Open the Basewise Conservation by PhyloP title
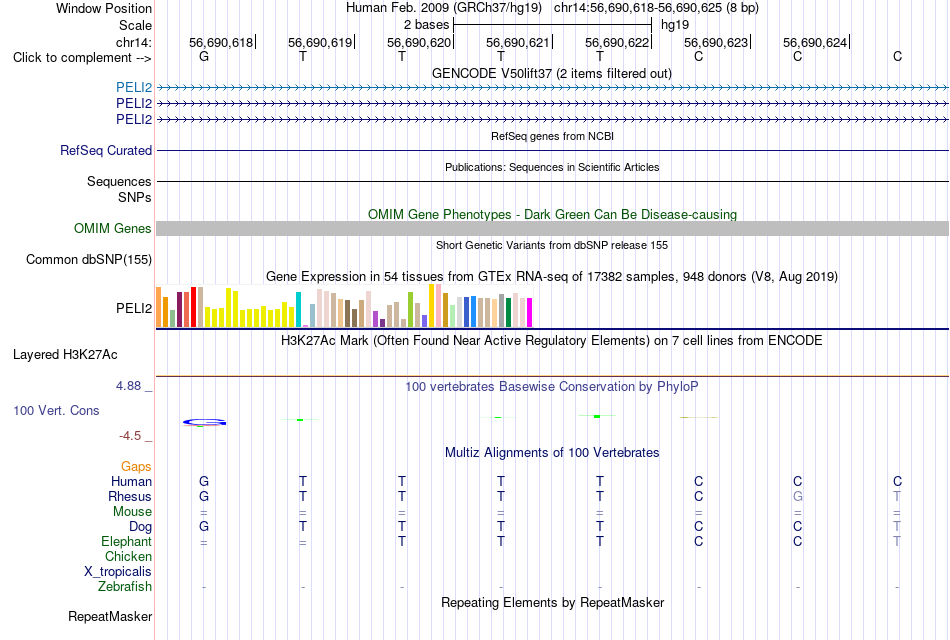This screenshot has height=640, width=950. (551, 387)
